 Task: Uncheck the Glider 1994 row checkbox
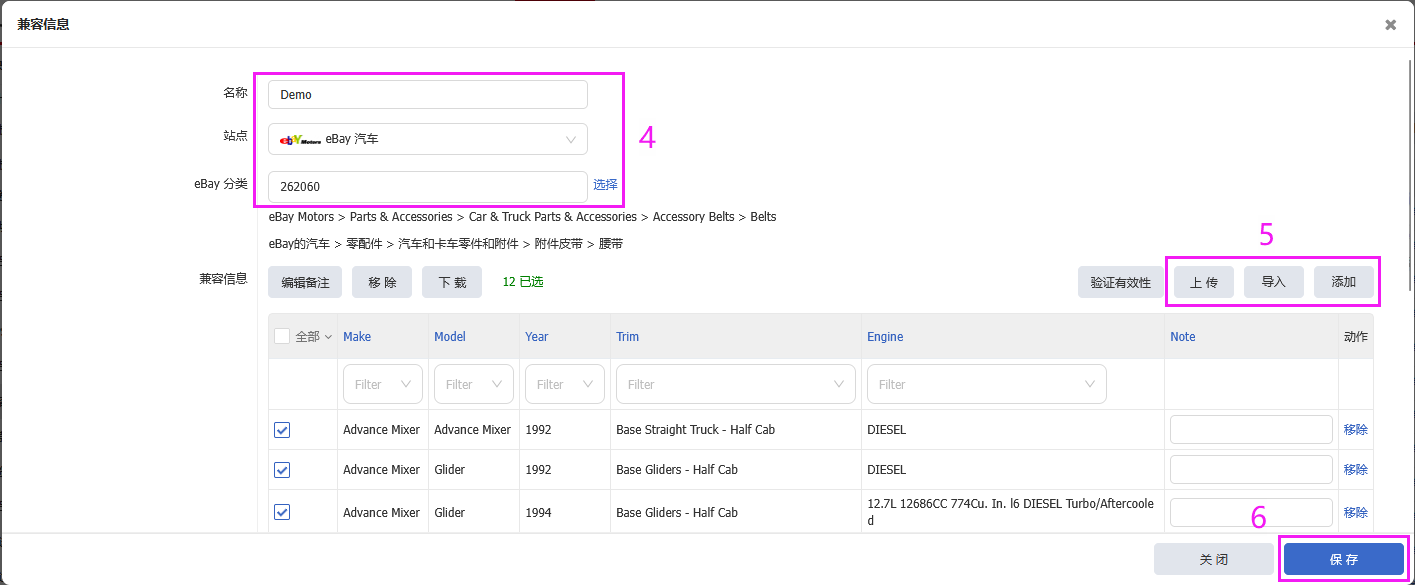coord(282,512)
